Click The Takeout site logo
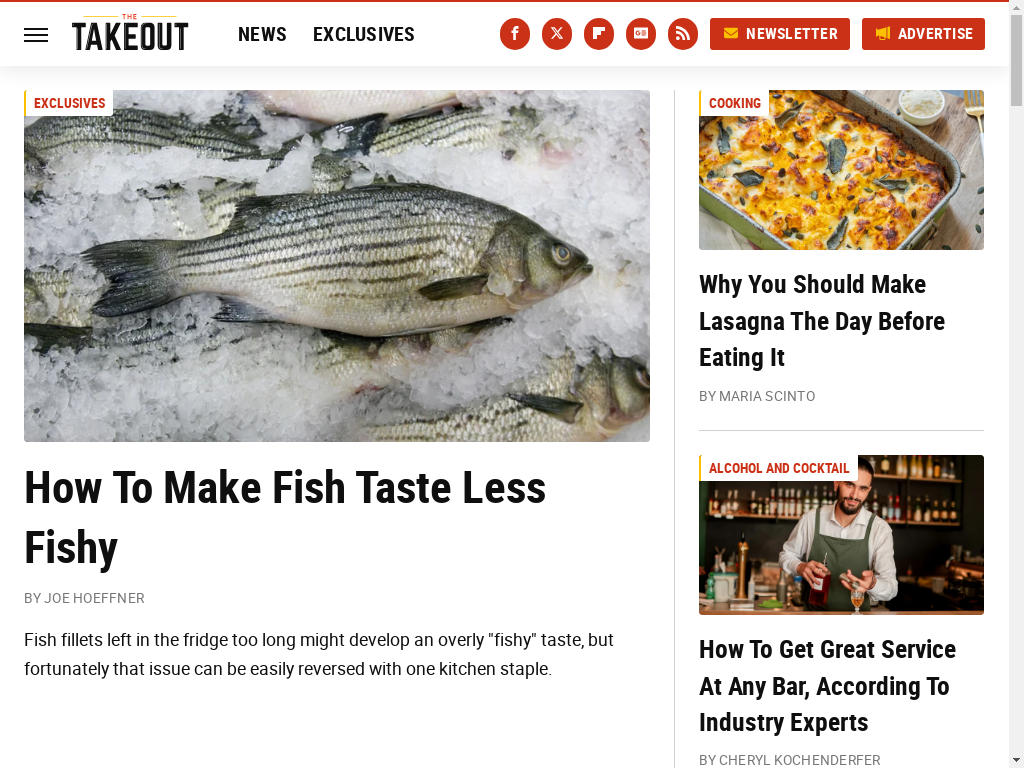 click(130, 33)
